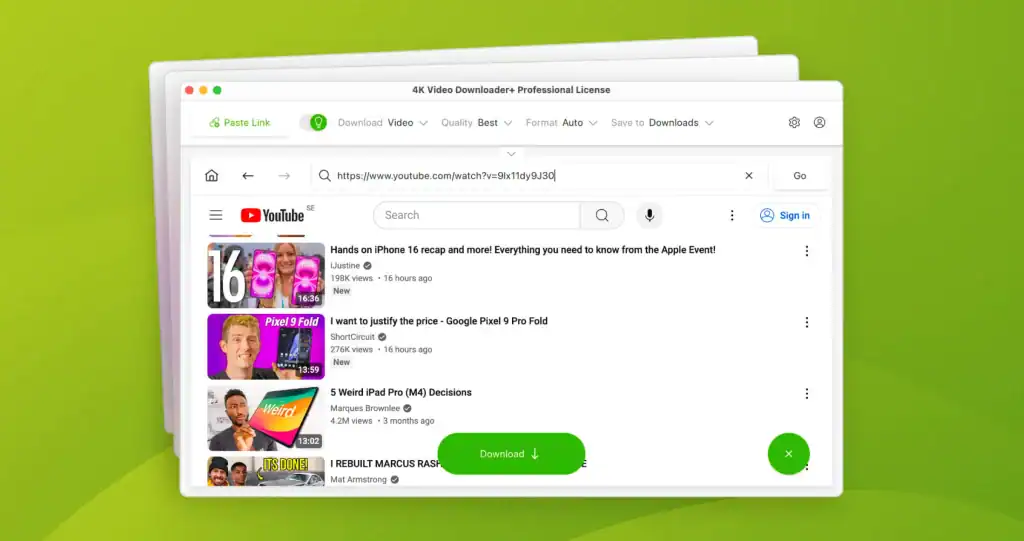Screen dimensions: 1024x541
Task: Click the '198K views' text
Action: [x=351, y=278]
